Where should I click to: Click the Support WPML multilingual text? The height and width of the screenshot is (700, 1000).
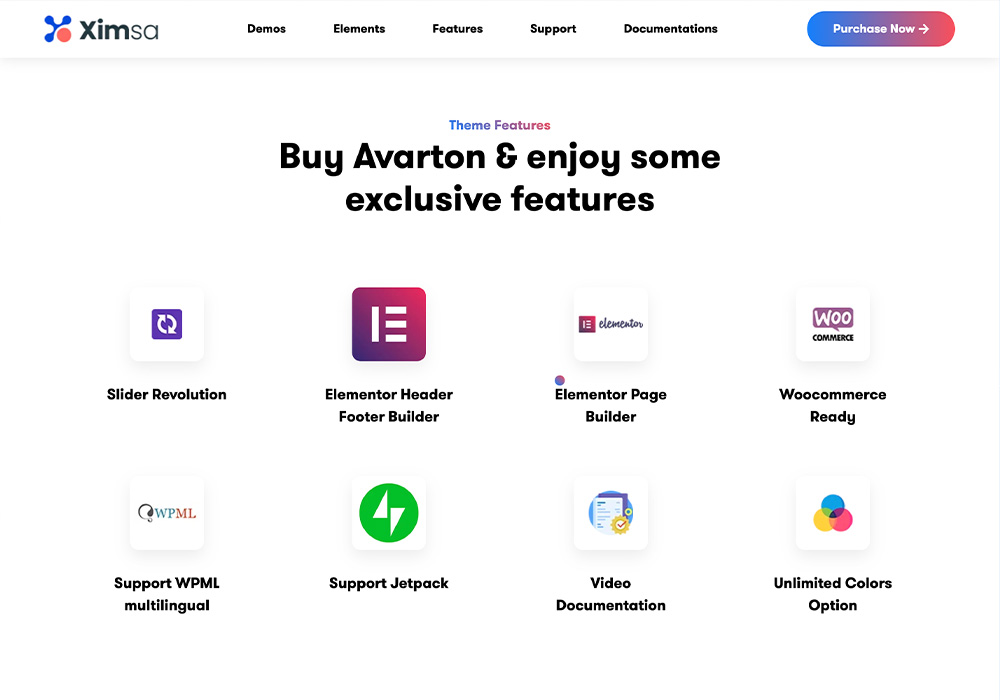[166, 594]
